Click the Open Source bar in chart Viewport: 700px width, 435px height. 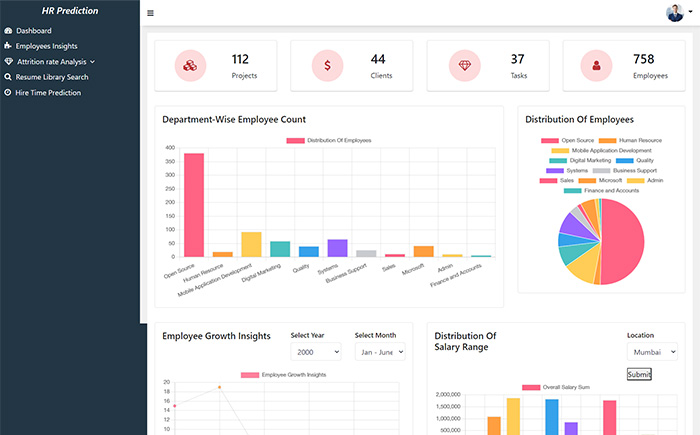[194, 205]
